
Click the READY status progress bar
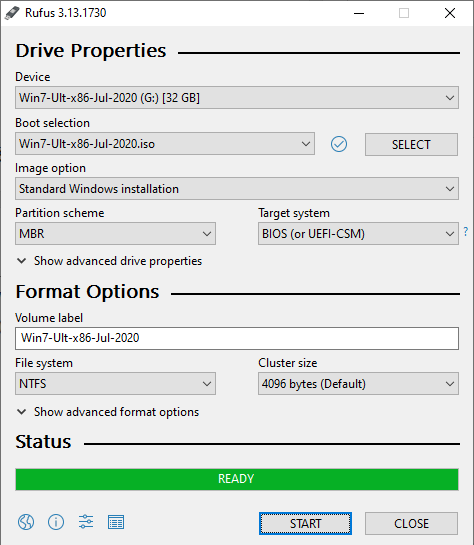(237, 479)
